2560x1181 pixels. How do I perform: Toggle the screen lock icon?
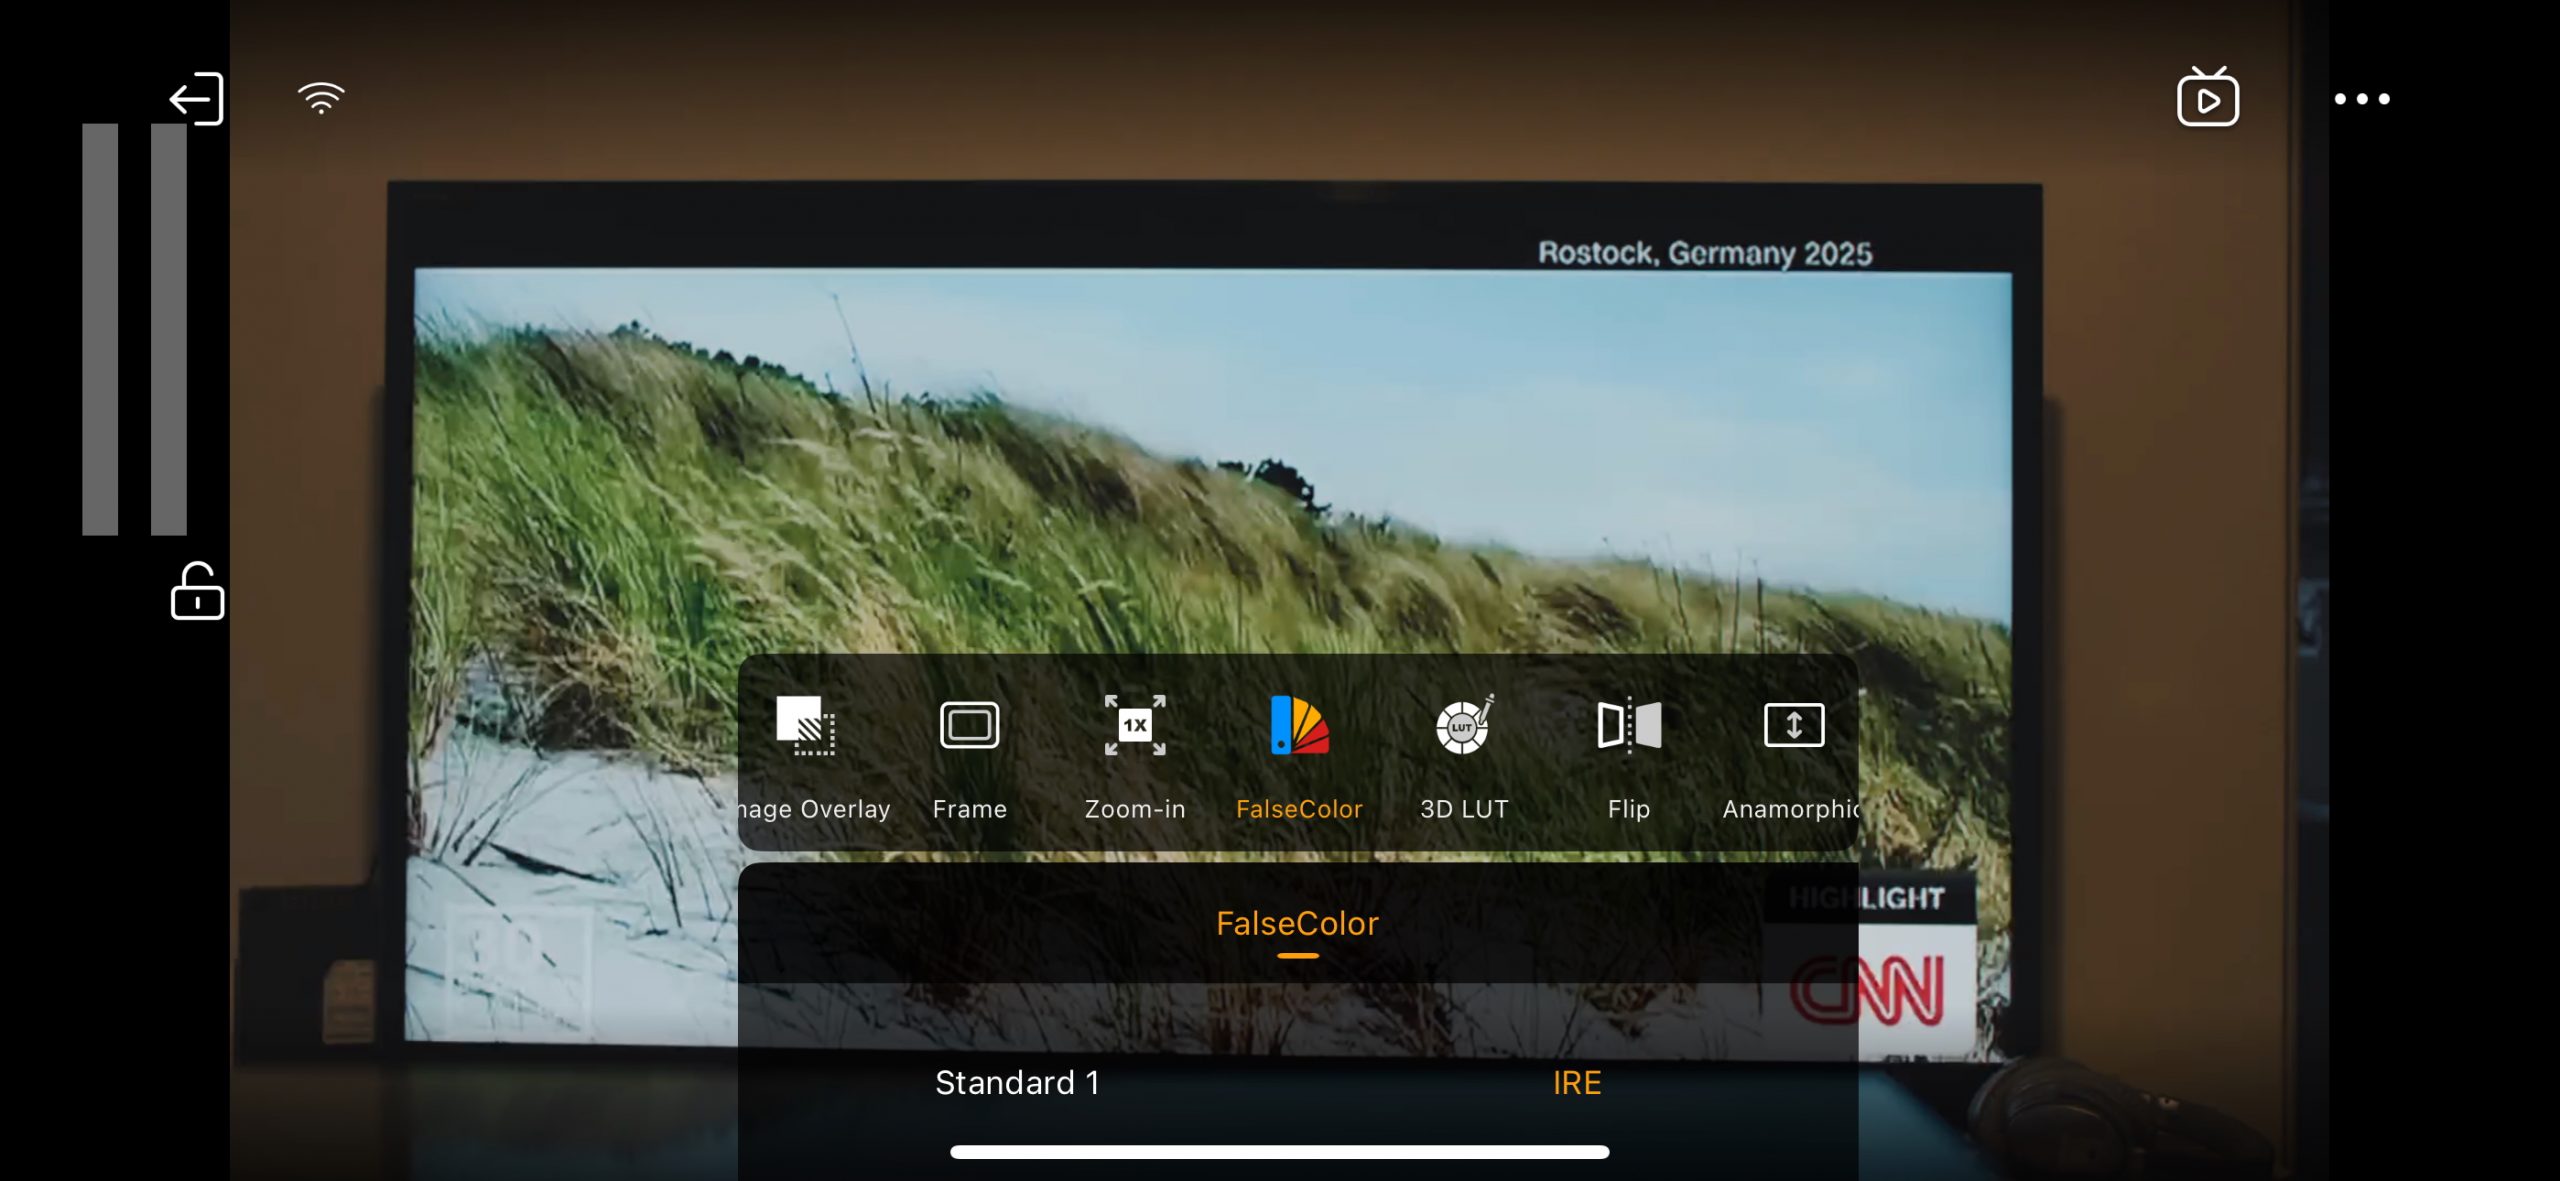[x=197, y=592]
